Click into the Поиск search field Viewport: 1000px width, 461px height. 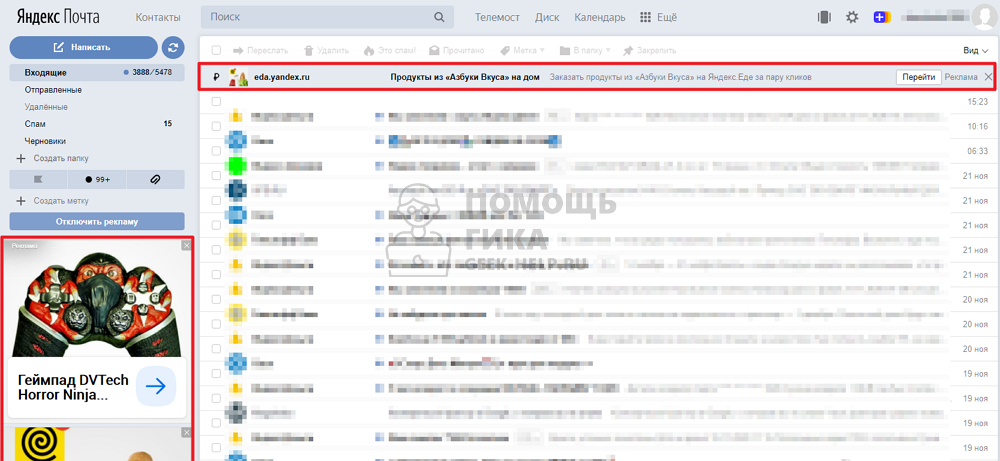315,17
